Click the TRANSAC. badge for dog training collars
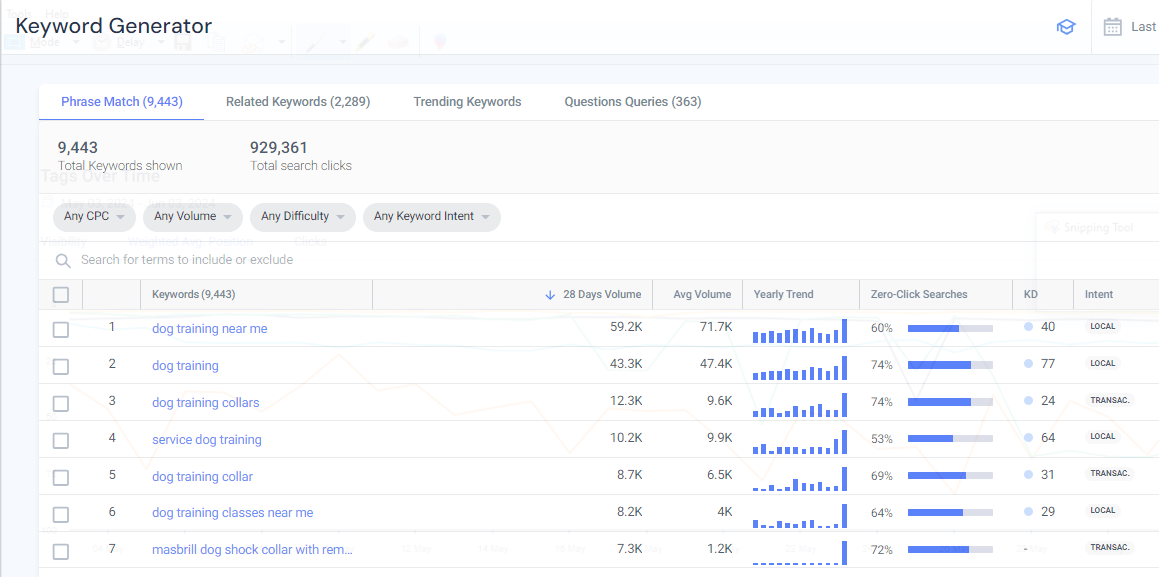 (1109, 400)
